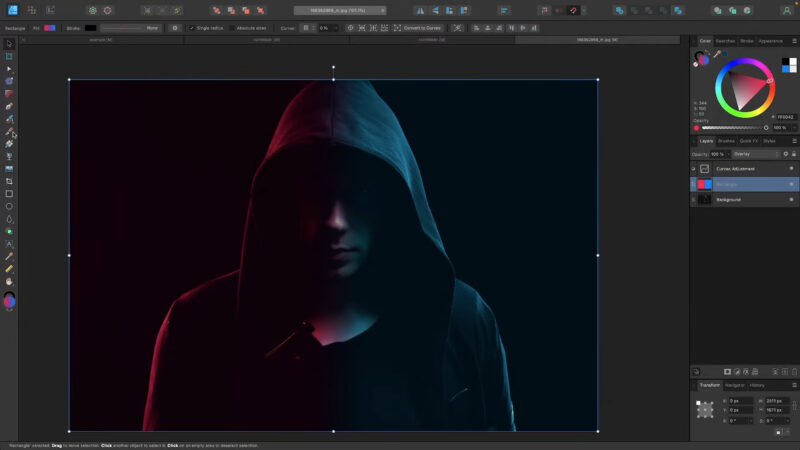Hide the Curves Adjustment layer

[791, 168]
